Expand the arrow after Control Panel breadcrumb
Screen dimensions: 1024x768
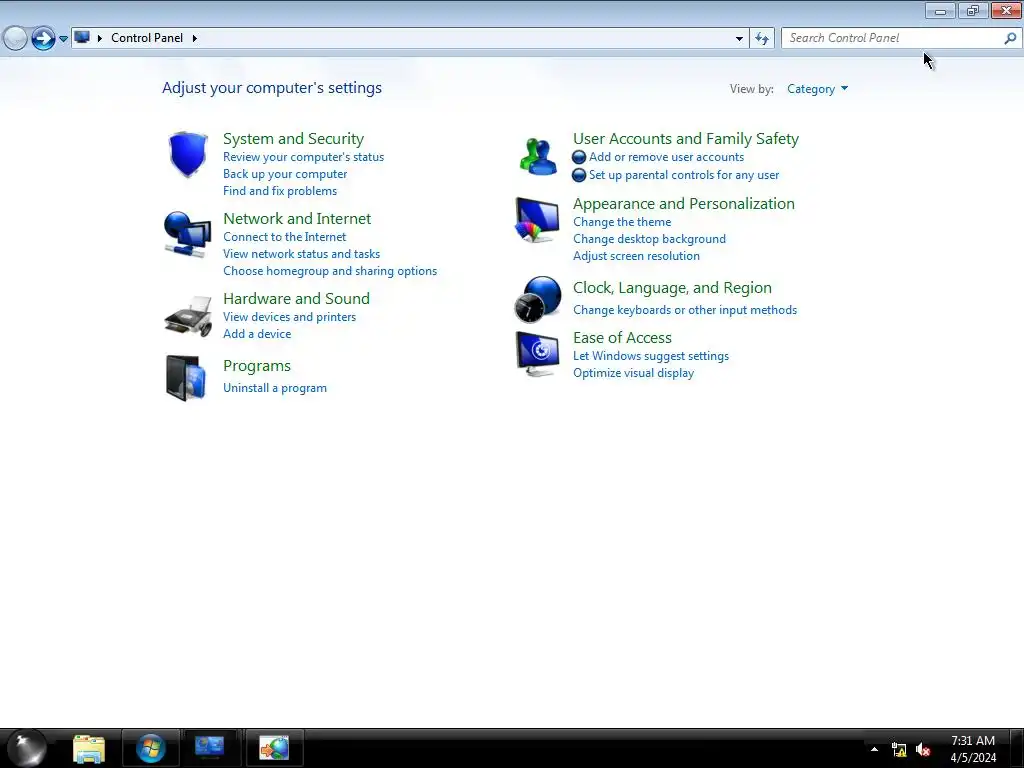coord(195,38)
